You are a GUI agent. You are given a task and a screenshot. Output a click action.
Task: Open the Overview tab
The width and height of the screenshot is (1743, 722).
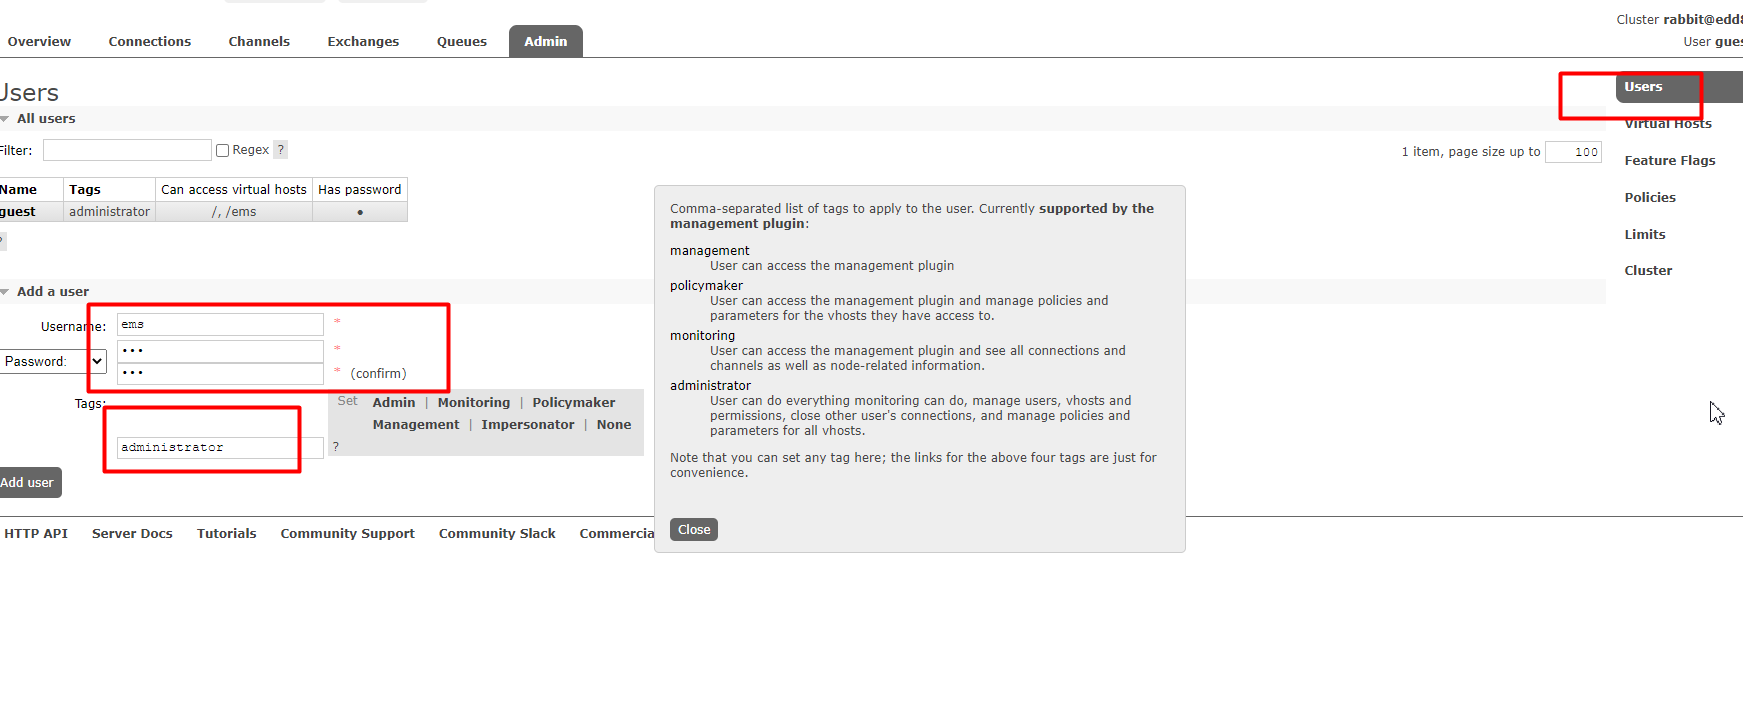click(39, 41)
